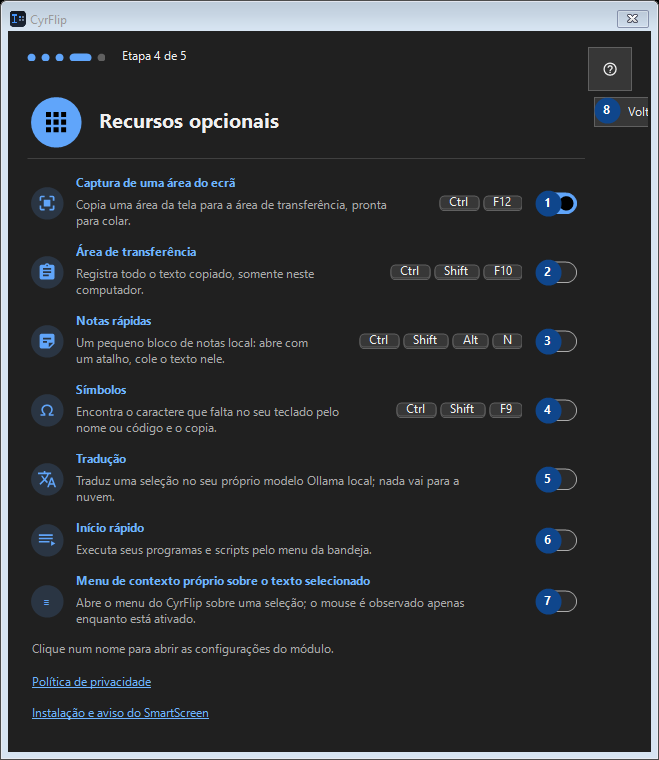Click the Alt key badge for Notas rápidas
Image resolution: width=659 pixels, height=760 pixels.
point(471,341)
